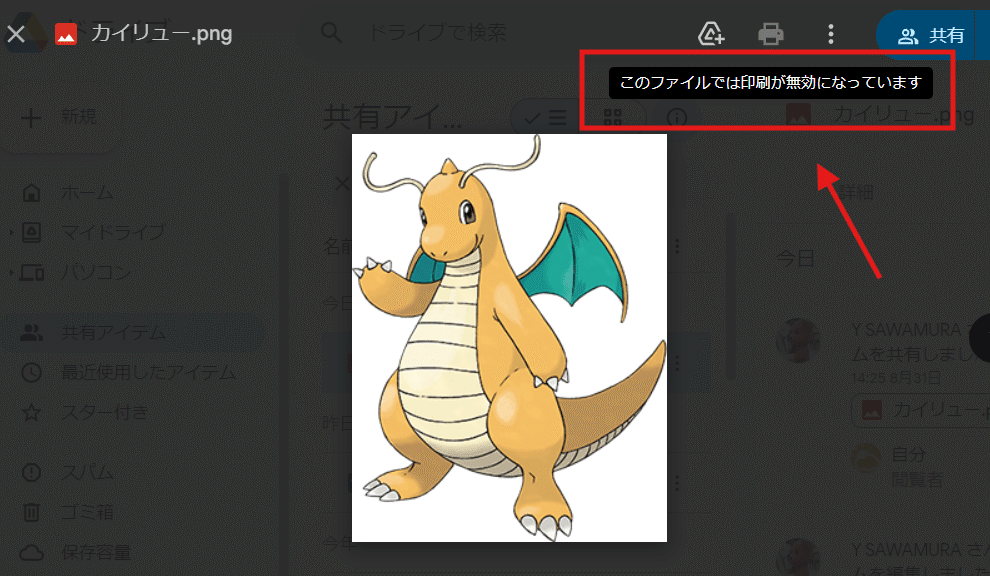The width and height of the screenshot is (990, 576).
Task: Click the 詳細 details tab
Action: (x=854, y=192)
